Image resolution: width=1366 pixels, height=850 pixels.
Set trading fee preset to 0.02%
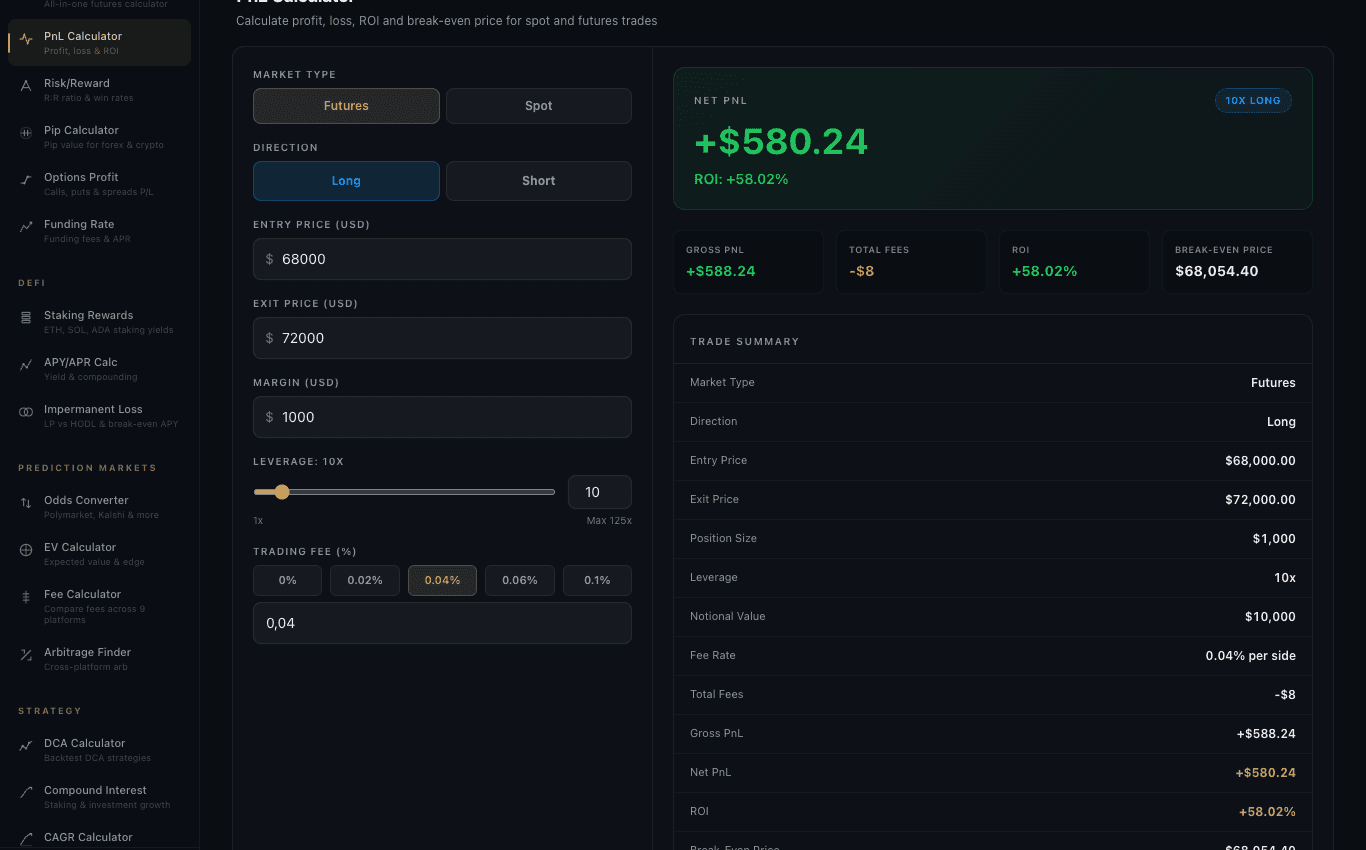(x=365, y=580)
